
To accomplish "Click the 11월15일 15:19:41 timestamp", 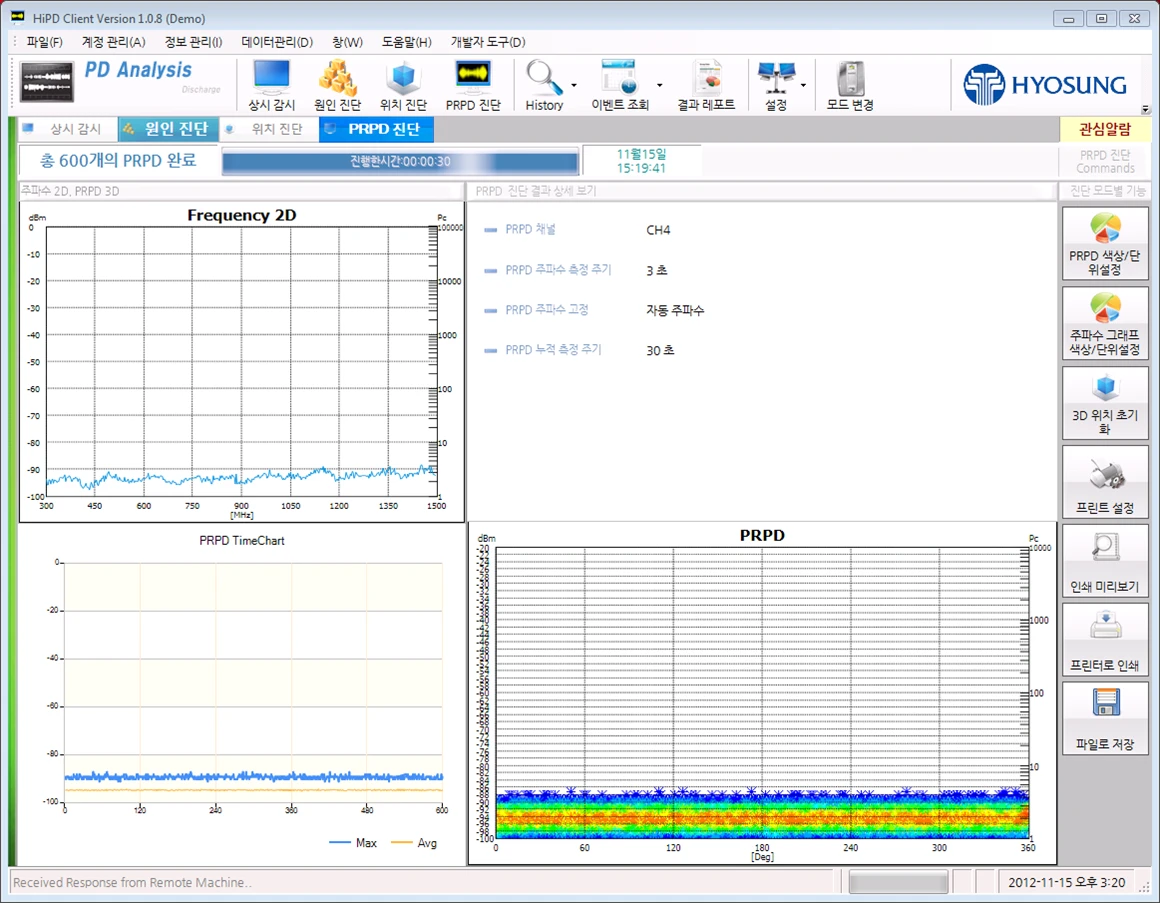I will [x=641, y=161].
